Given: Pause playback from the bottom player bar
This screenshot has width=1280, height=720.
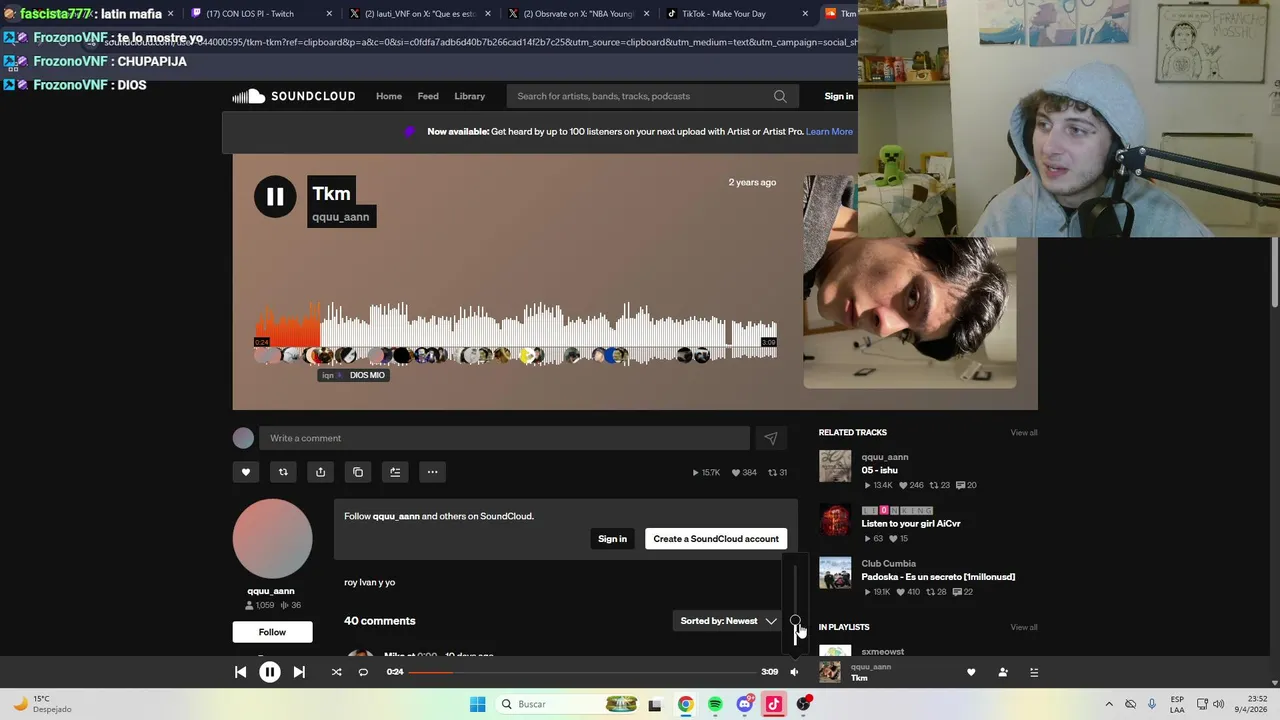Looking at the screenshot, I should click(x=270, y=672).
